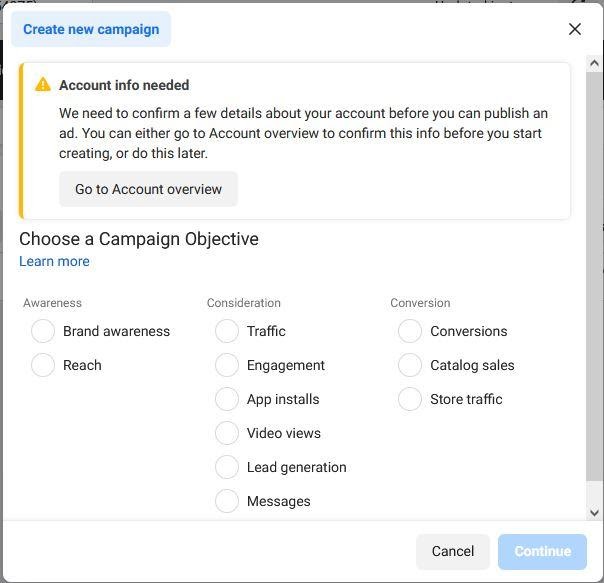This screenshot has width=604, height=583.
Task: Pick the App installs objective
Action: pos(227,399)
